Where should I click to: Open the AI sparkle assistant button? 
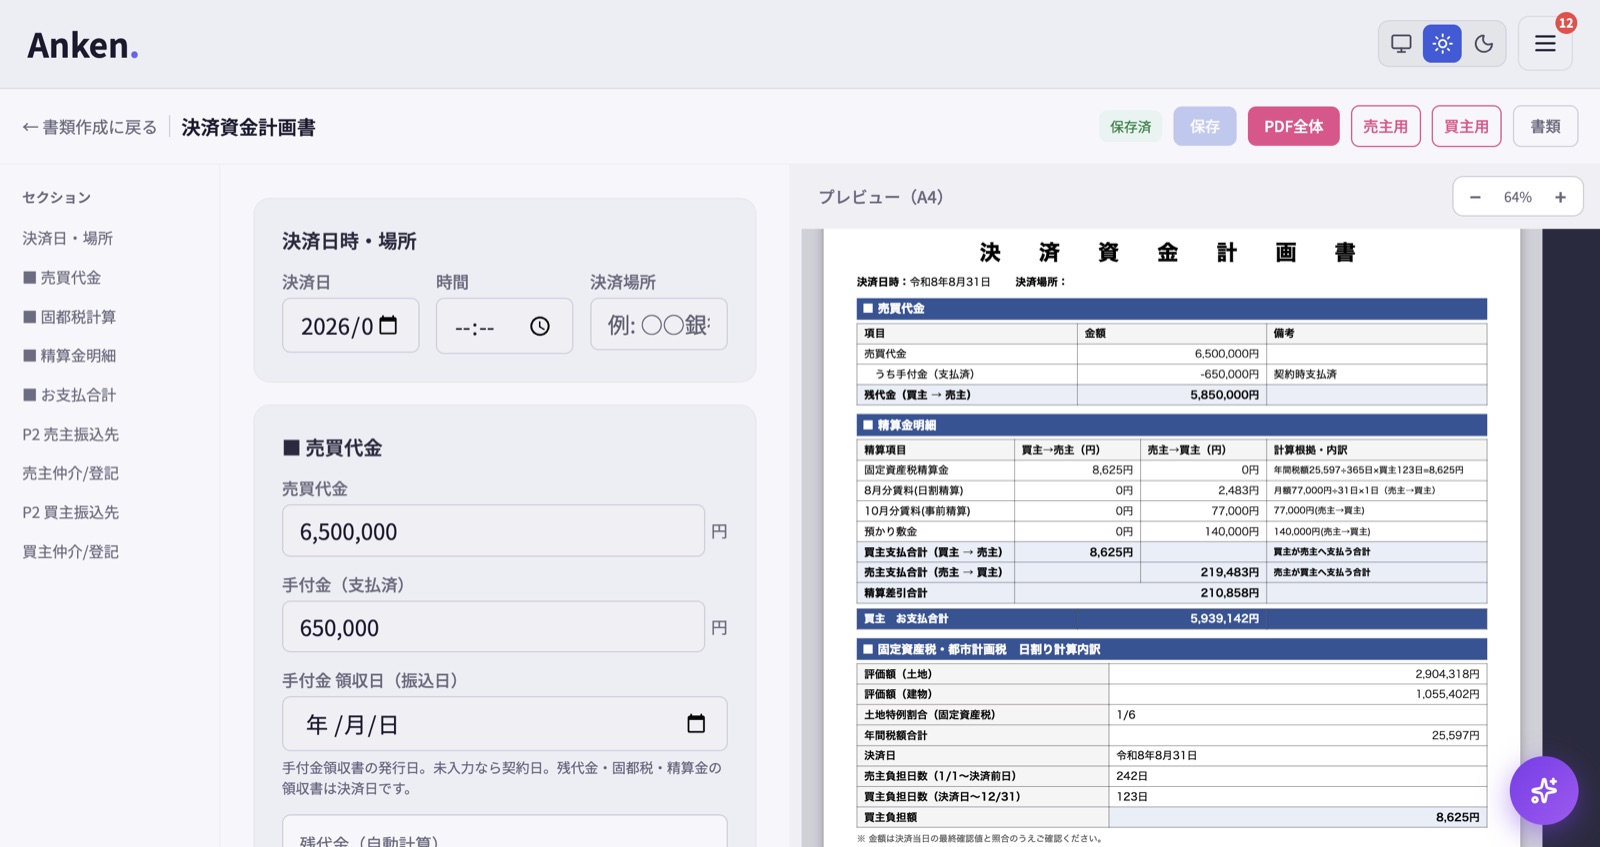pos(1544,790)
